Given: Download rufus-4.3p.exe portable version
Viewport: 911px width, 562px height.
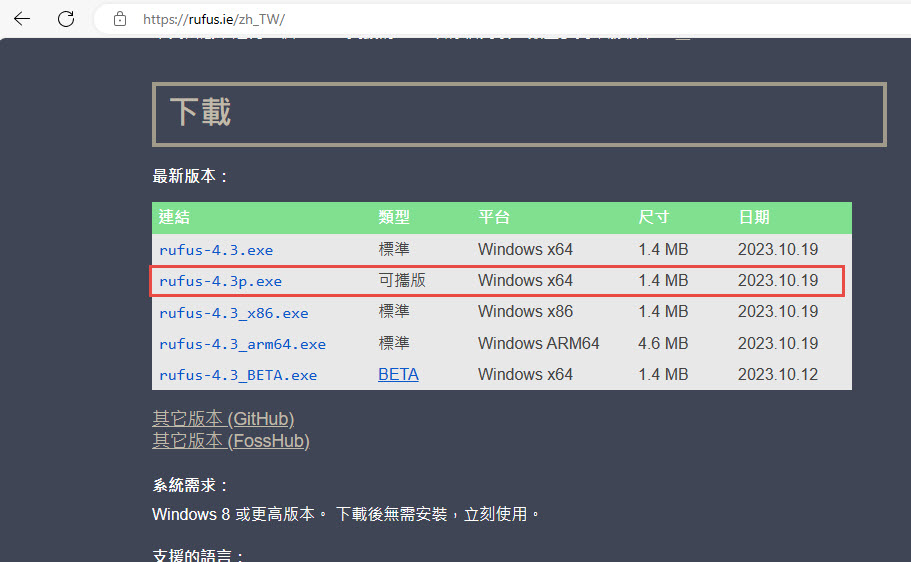Looking at the screenshot, I should tap(220, 281).
